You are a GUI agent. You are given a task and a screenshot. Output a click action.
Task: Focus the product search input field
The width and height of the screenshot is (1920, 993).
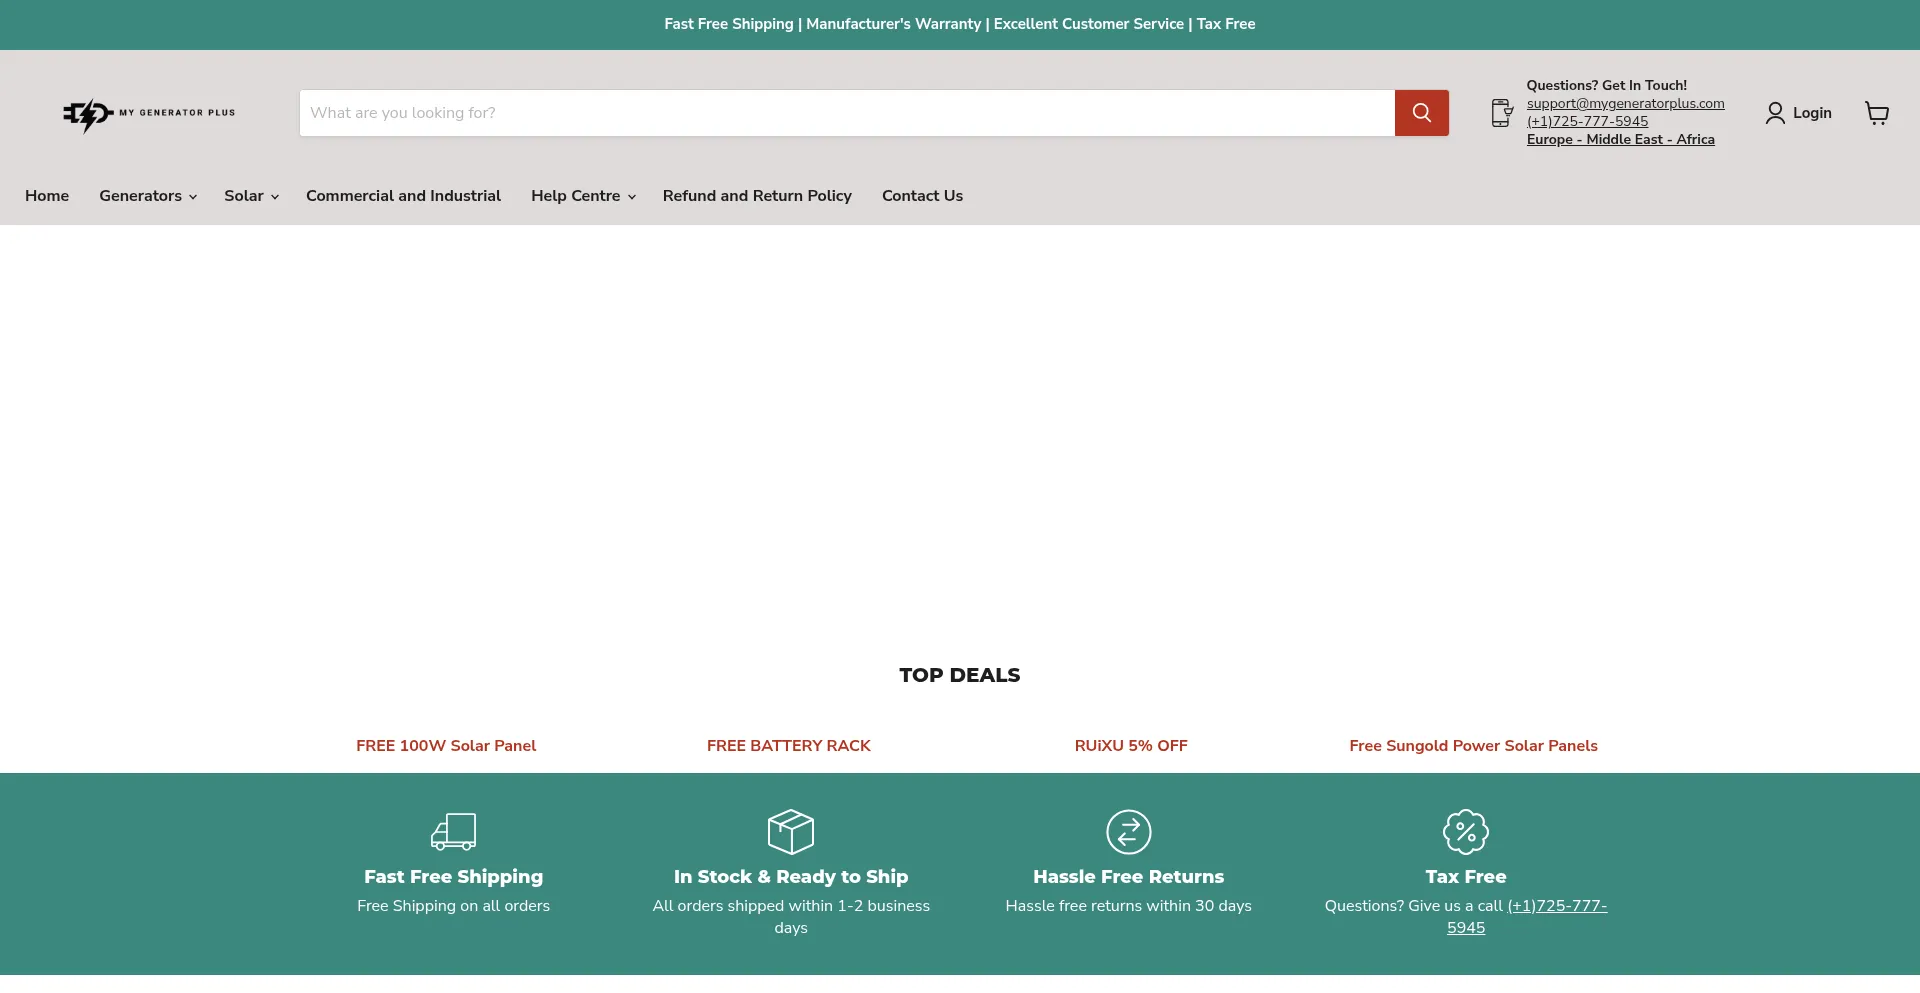846,113
